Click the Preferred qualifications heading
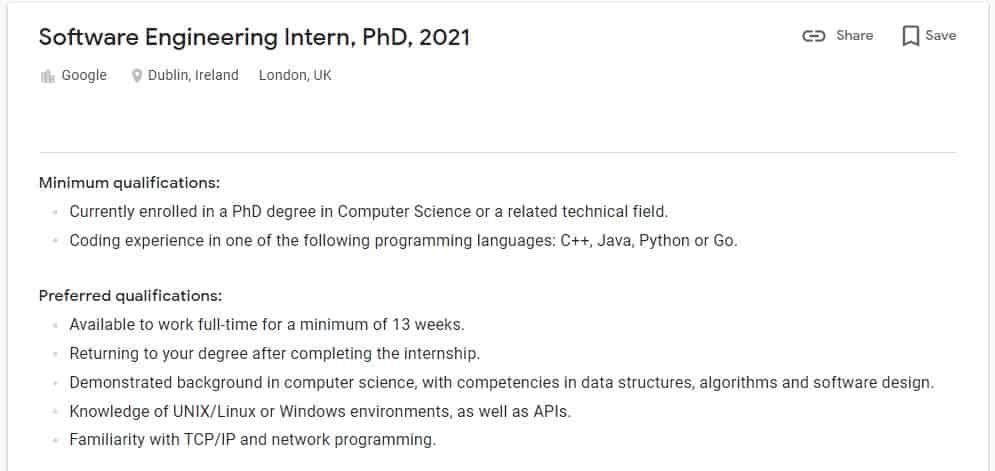 pyautogui.click(x=131, y=296)
